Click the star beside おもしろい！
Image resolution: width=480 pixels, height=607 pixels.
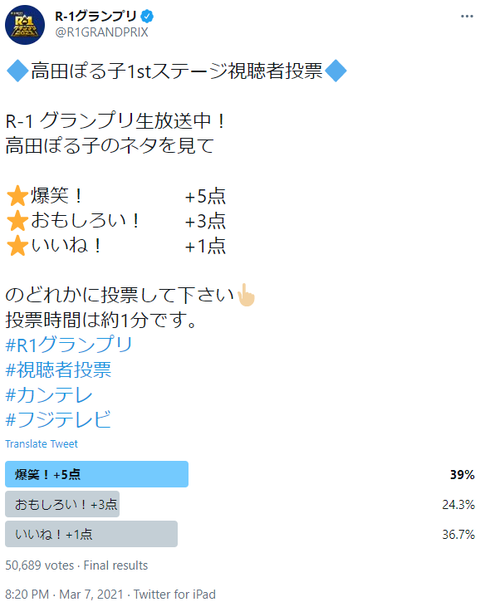tap(17, 221)
